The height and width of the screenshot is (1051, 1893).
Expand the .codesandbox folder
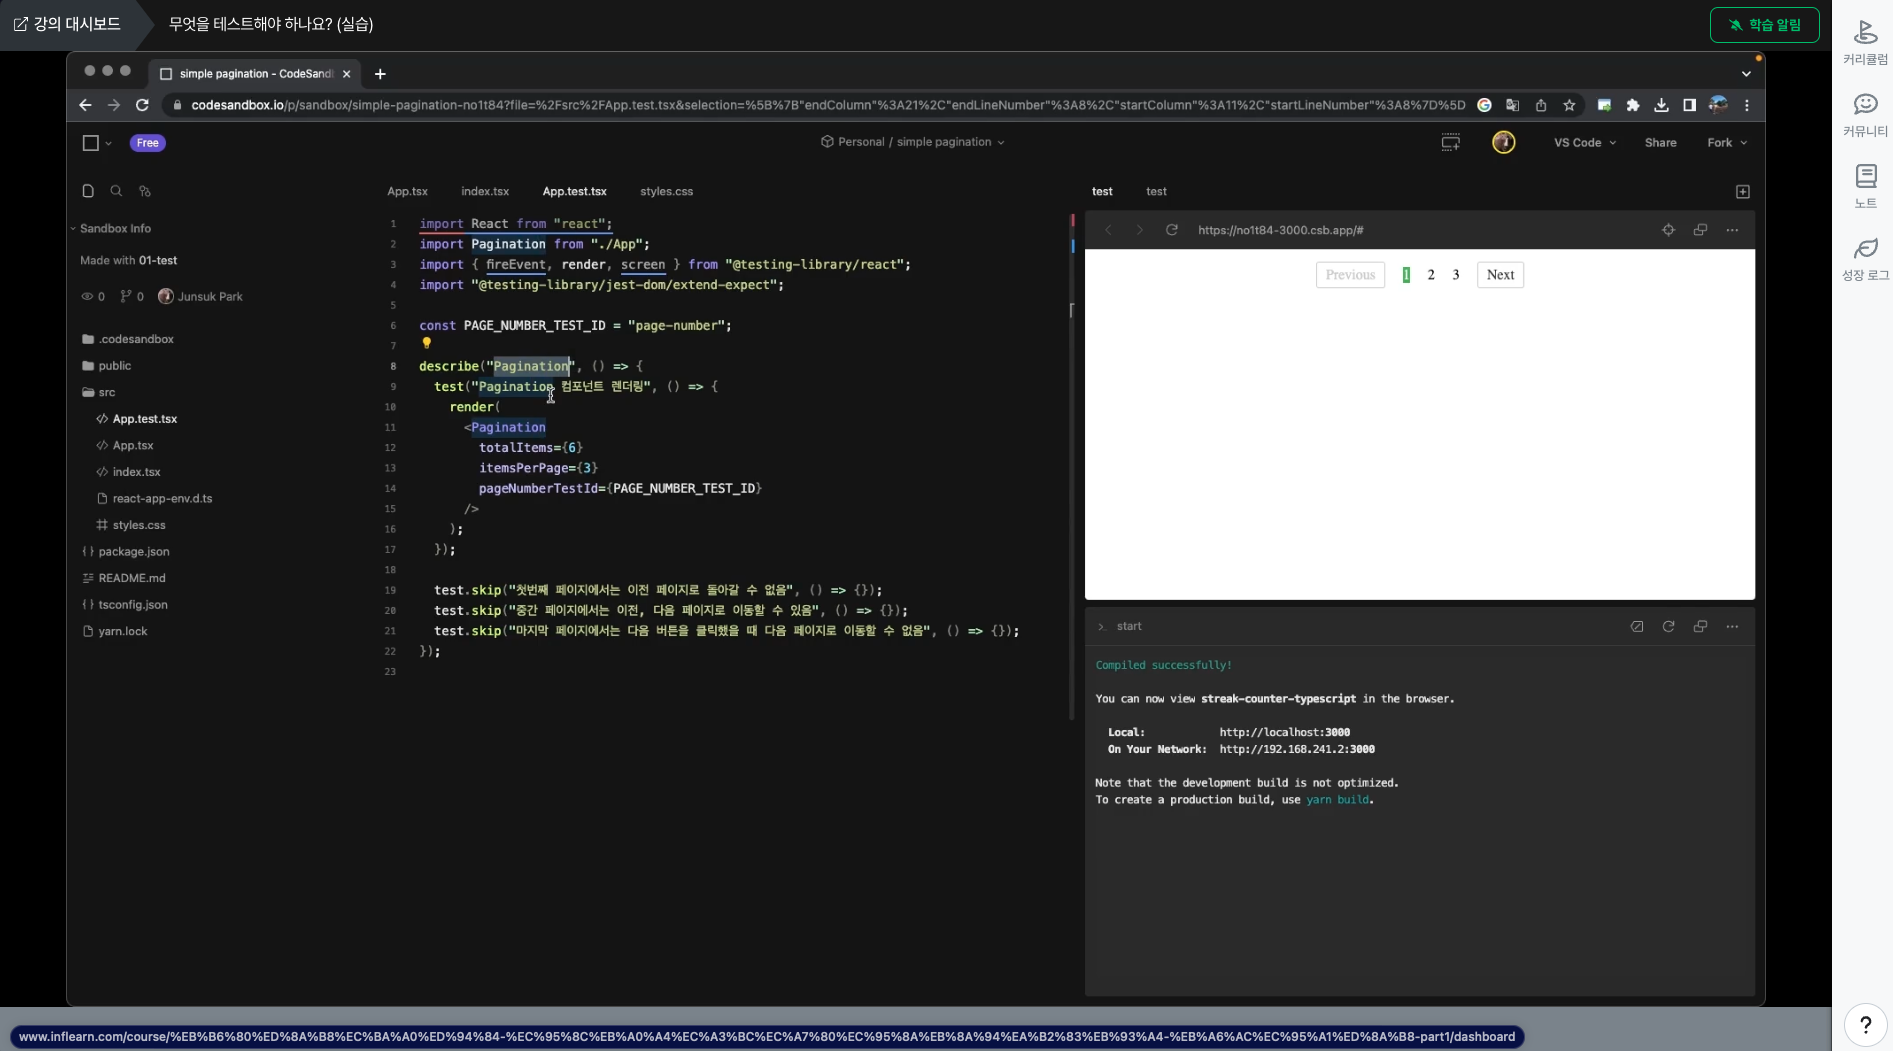[x=127, y=339]
